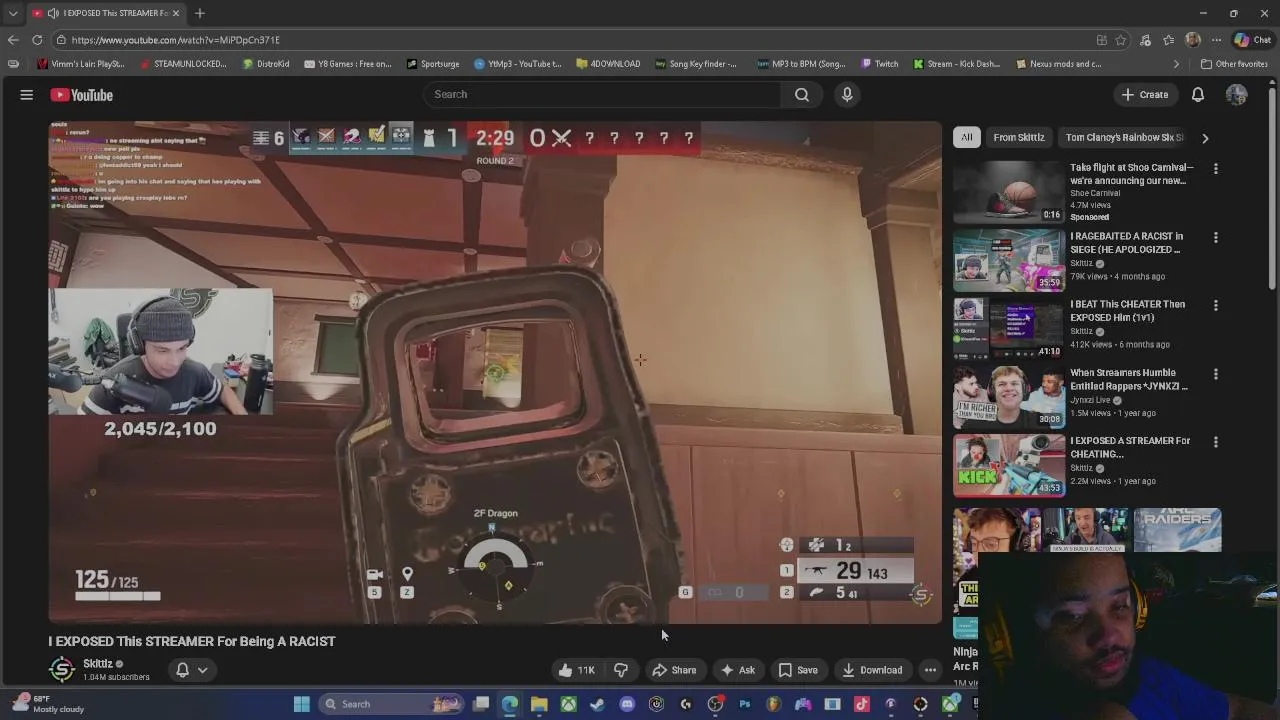
Task: Start voice search with microphone icon
Action: [x=847, y=94]
